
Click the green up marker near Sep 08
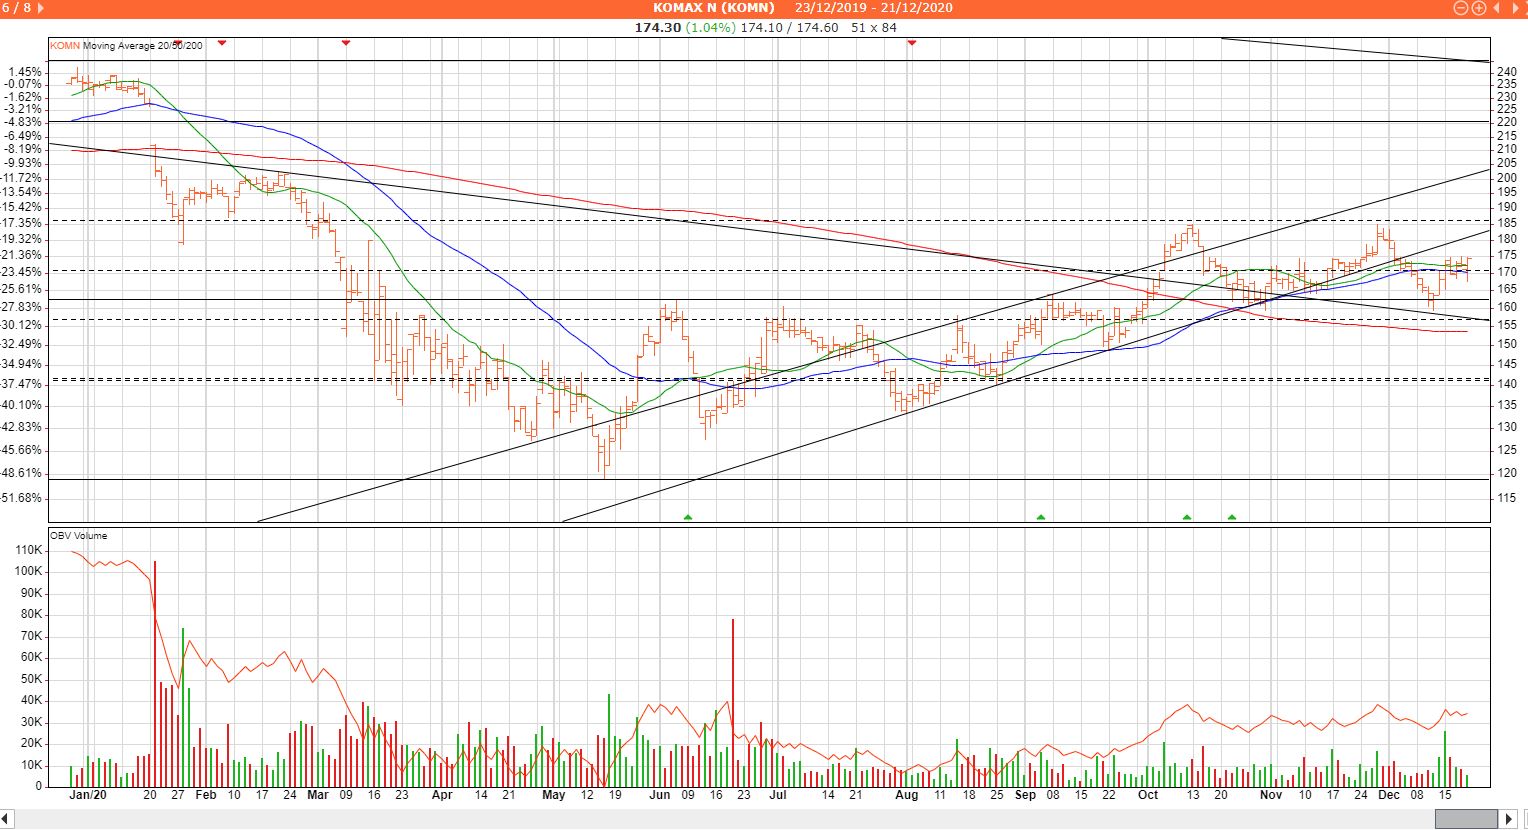[x=1041, y=517]
